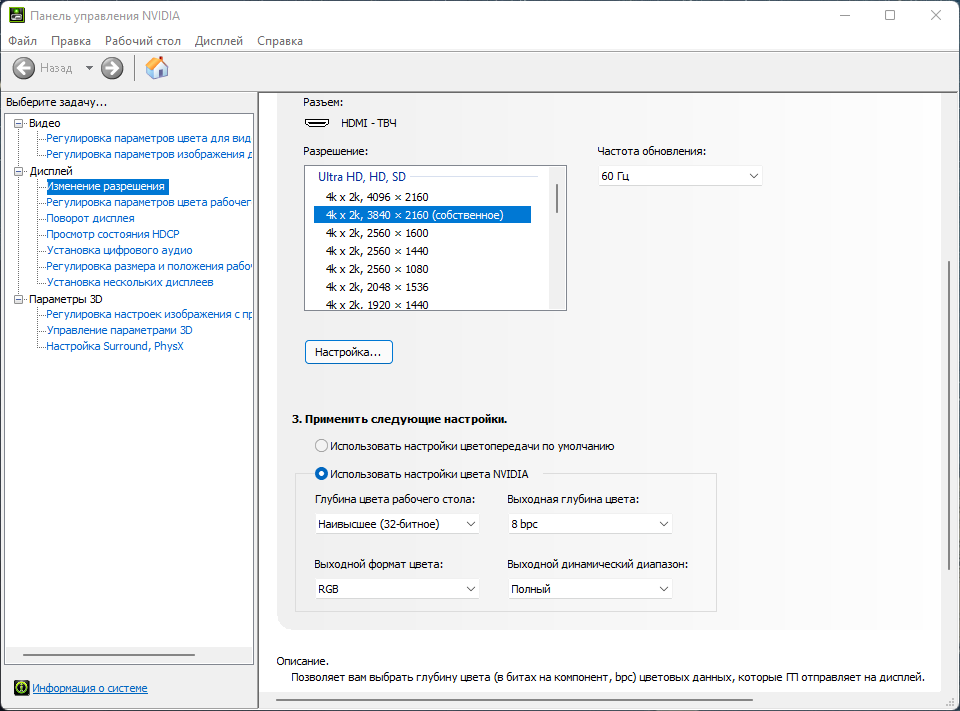The image size is (960, 711).
Task: Collapse the Параметры 3D tree node
Action: pyautogui.click(x=18, y=299)
